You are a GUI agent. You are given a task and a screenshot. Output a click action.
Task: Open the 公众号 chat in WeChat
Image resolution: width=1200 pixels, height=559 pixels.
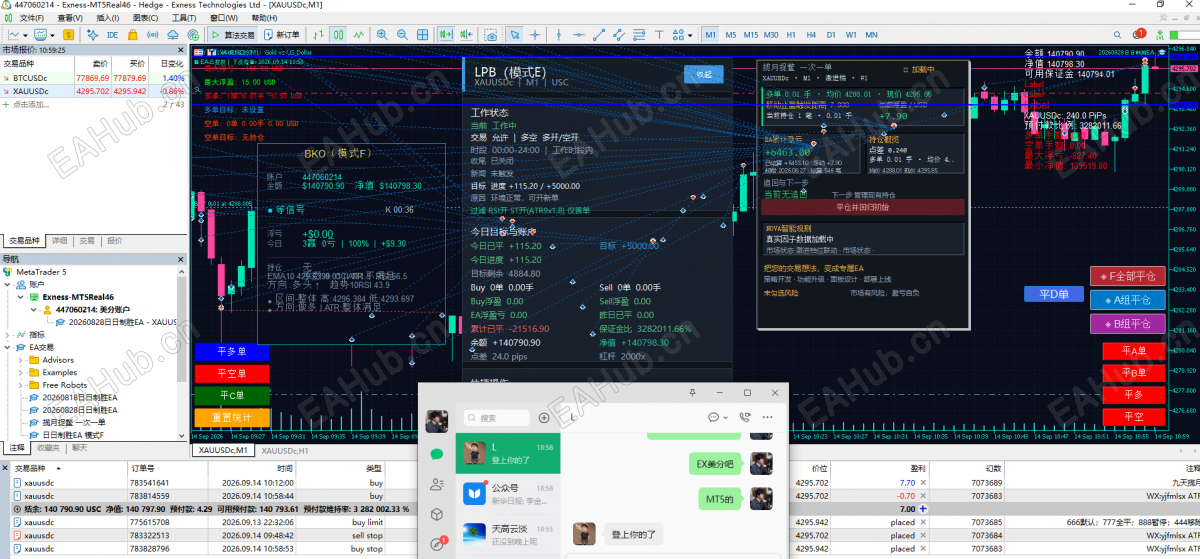506,493
